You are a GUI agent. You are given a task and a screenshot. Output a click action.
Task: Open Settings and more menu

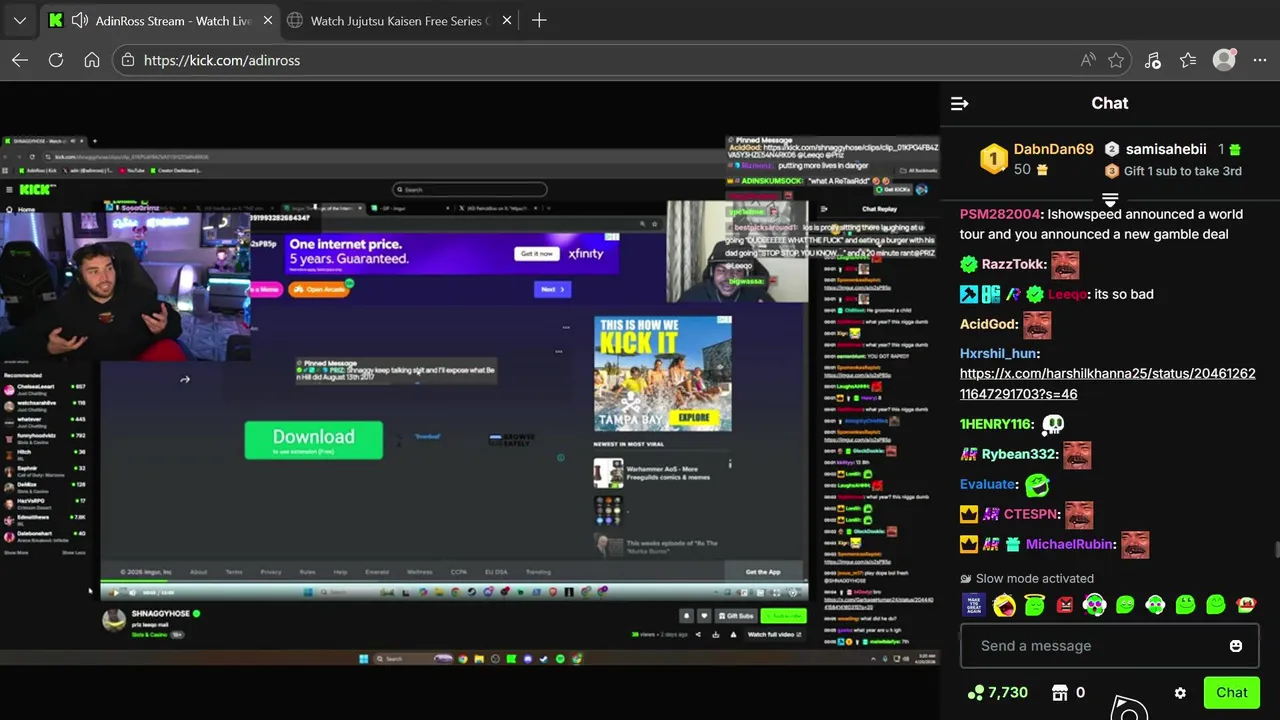(1259, 60)
